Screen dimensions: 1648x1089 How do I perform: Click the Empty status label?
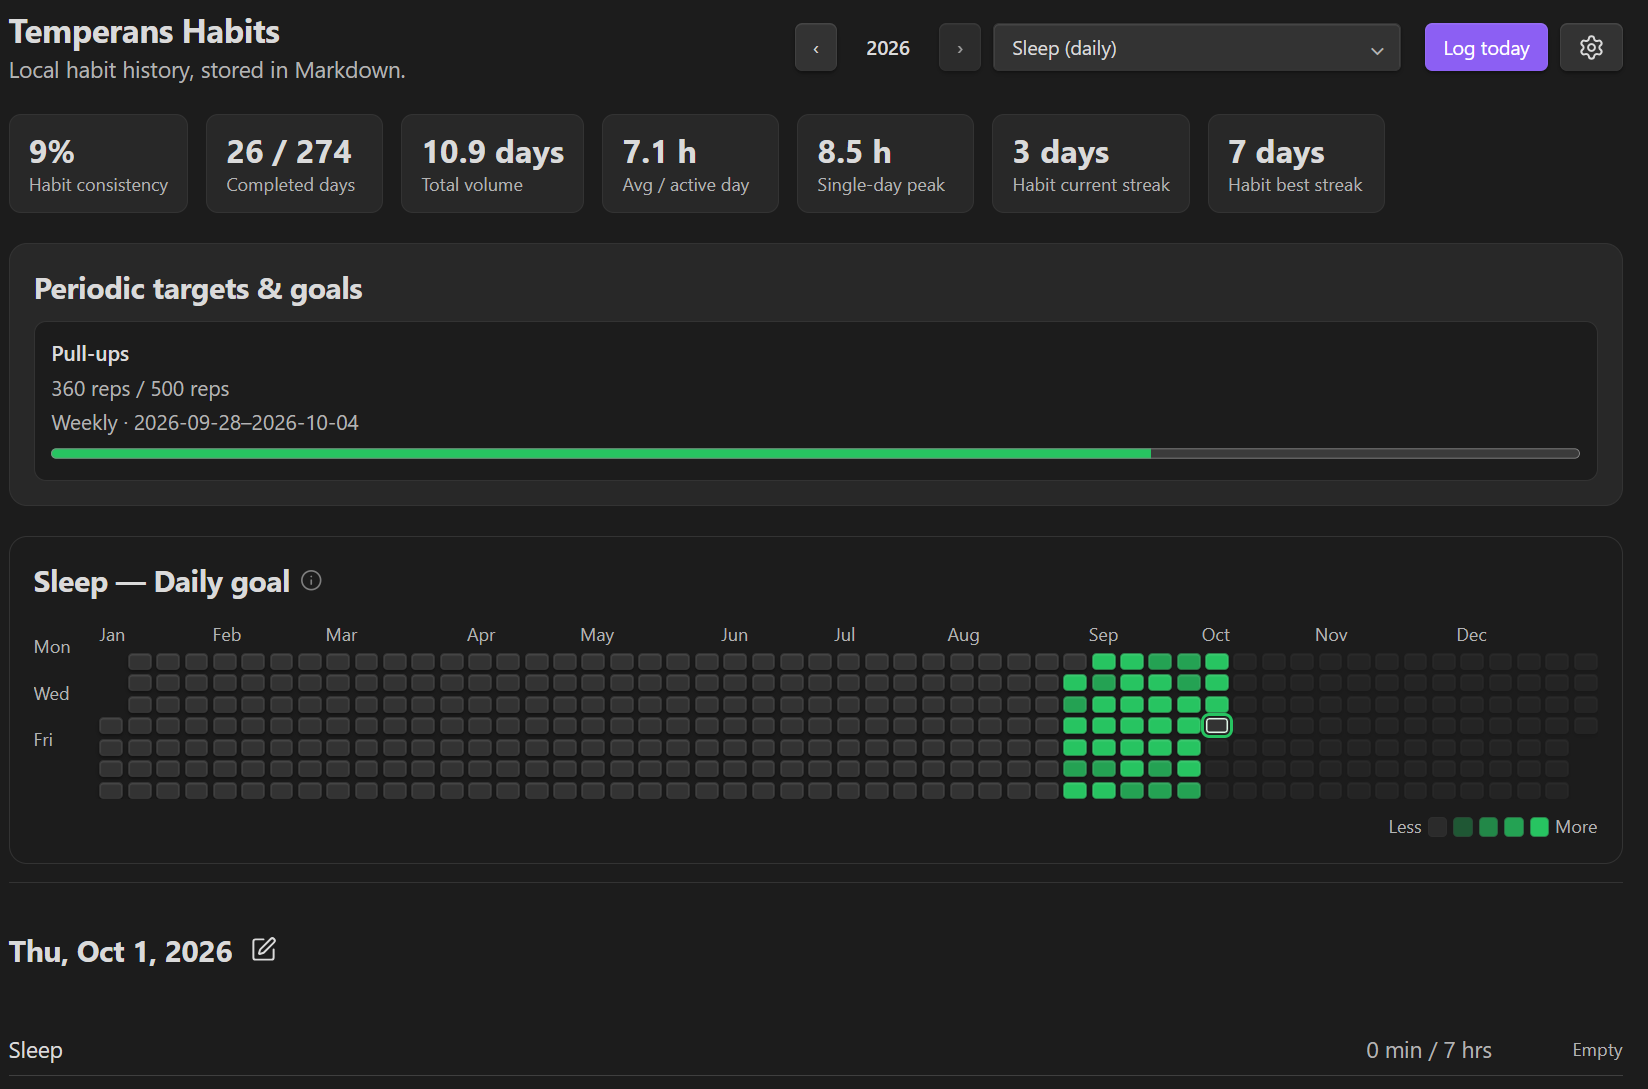[x=1597, y=1050]
